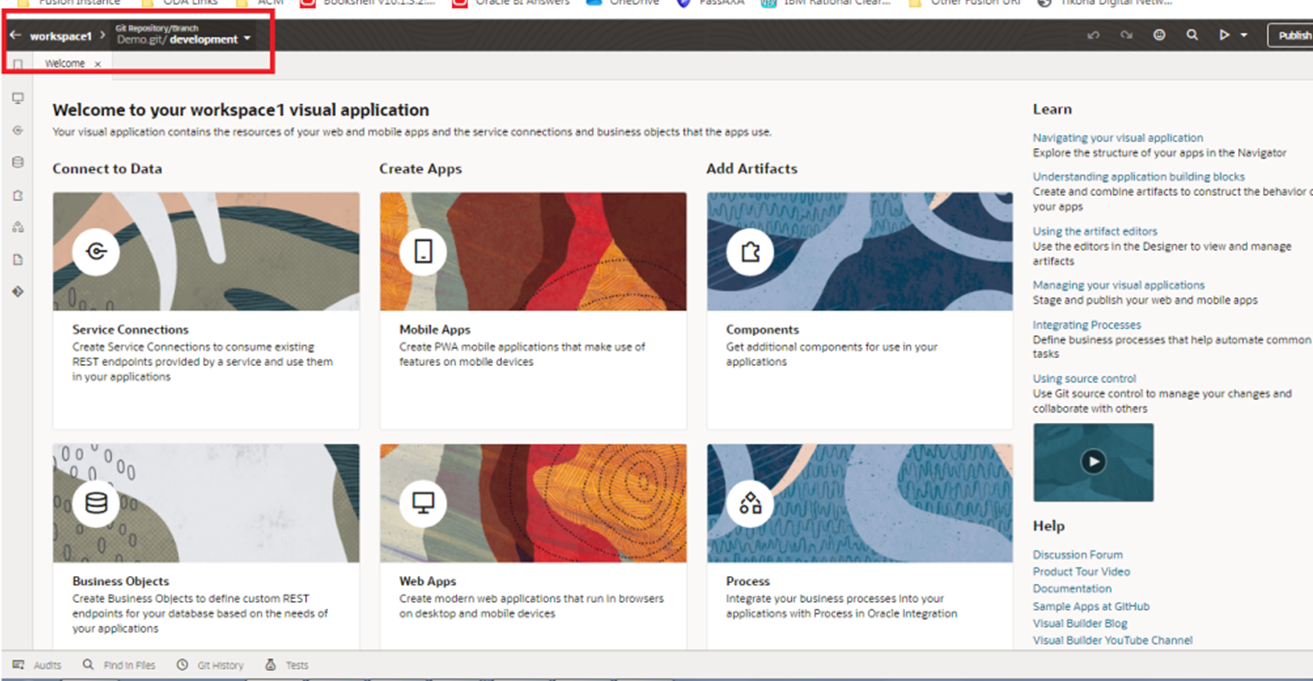Open Business Objects database icon in sidebar
The height and width of the screenshot is (681, 1313).
[17, 162]
